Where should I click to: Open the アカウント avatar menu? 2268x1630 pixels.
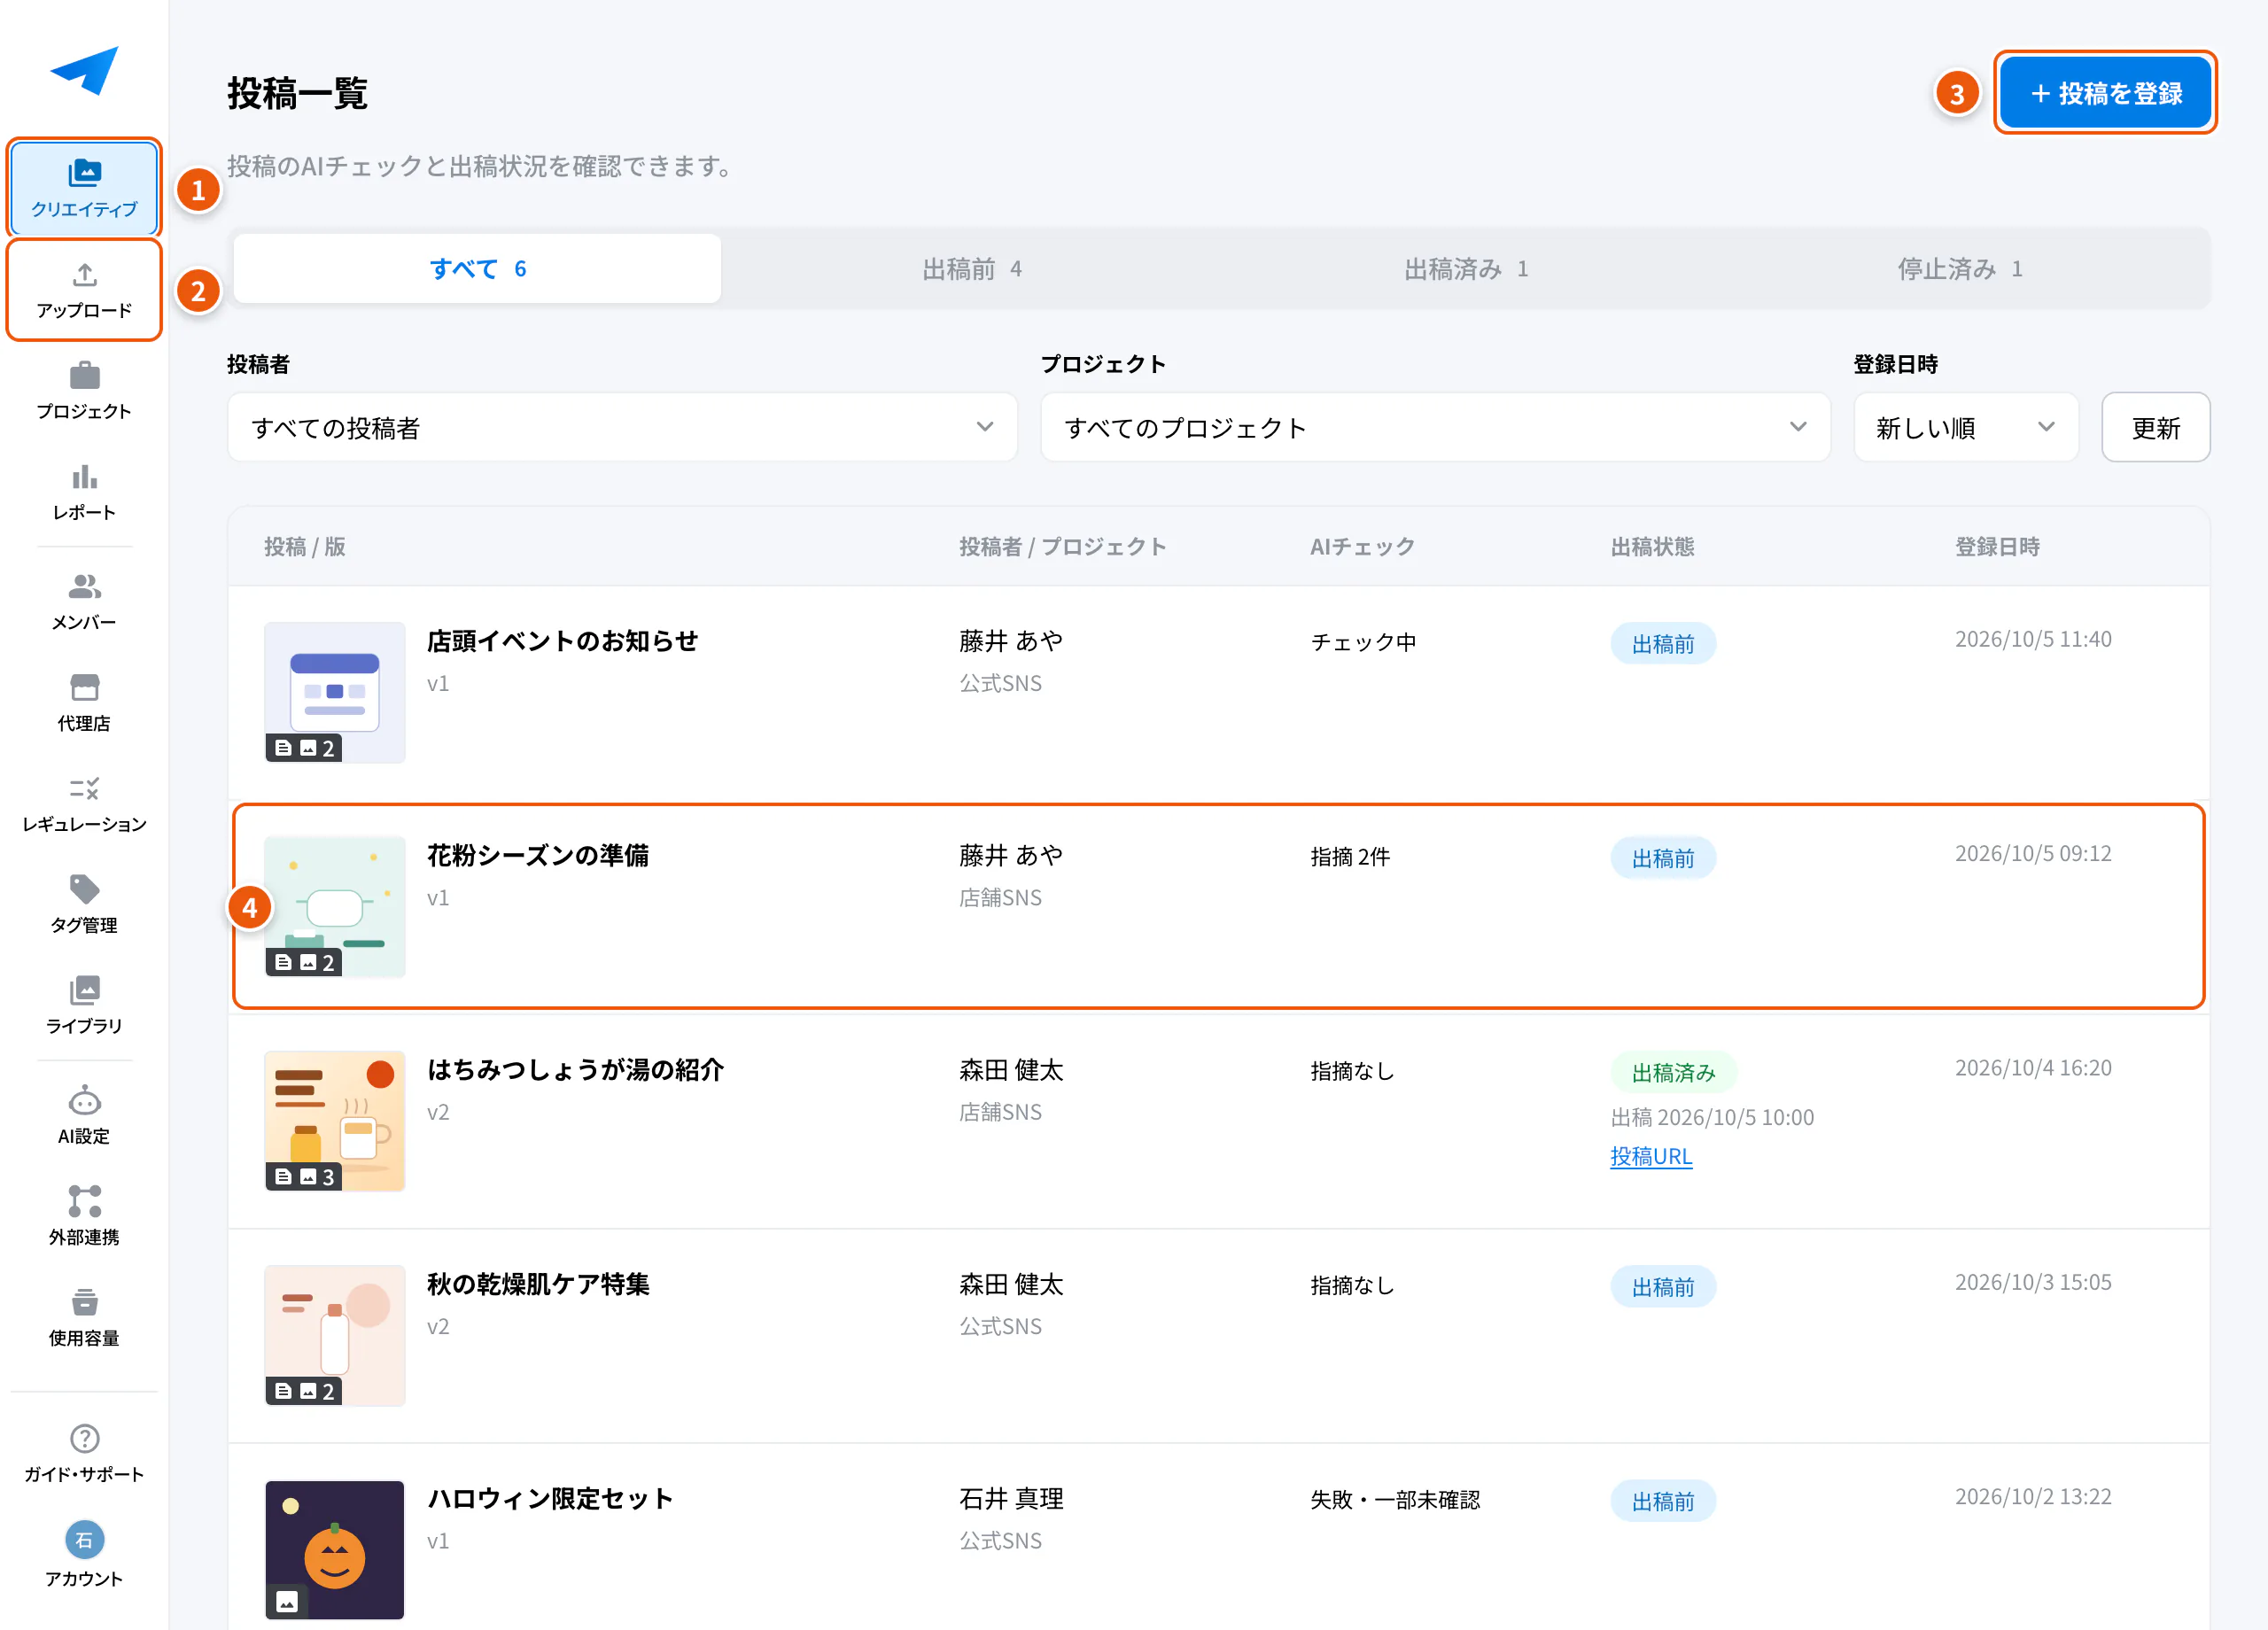84,1555
